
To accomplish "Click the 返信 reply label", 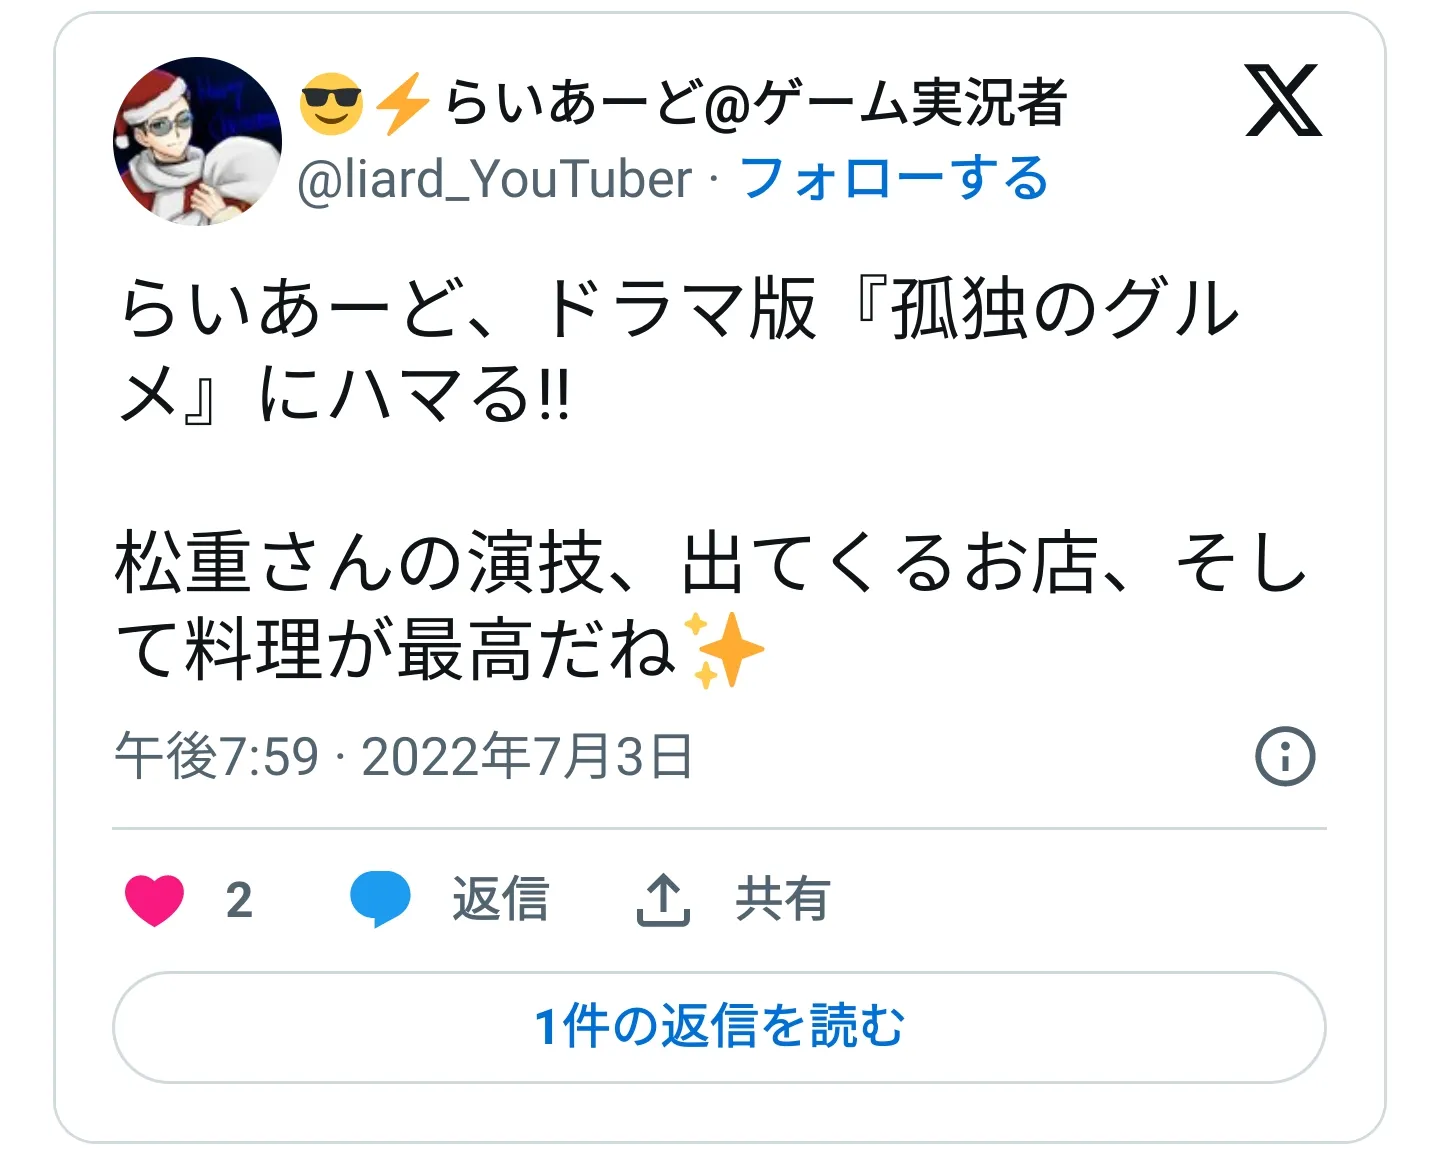I will click(500, 899).
